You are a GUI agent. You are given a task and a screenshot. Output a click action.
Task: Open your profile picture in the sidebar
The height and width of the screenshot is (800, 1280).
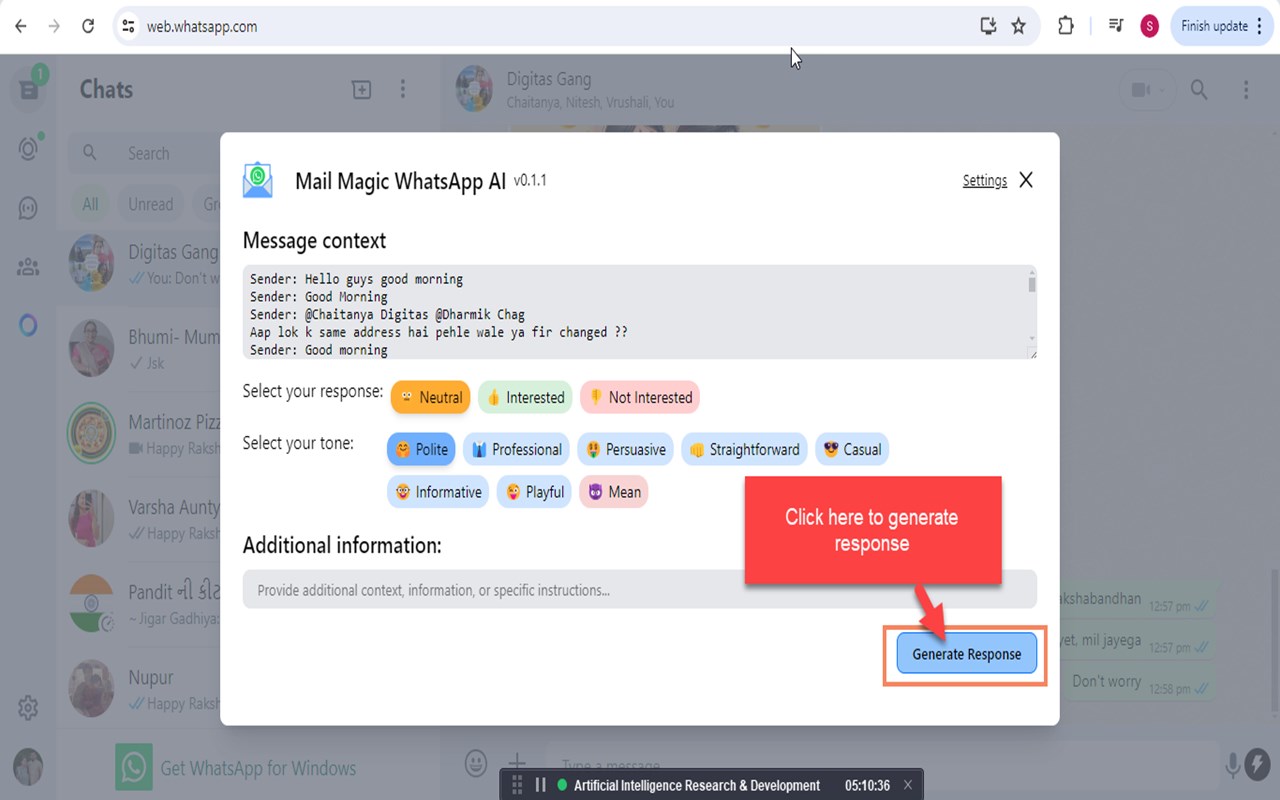point(28,767)
